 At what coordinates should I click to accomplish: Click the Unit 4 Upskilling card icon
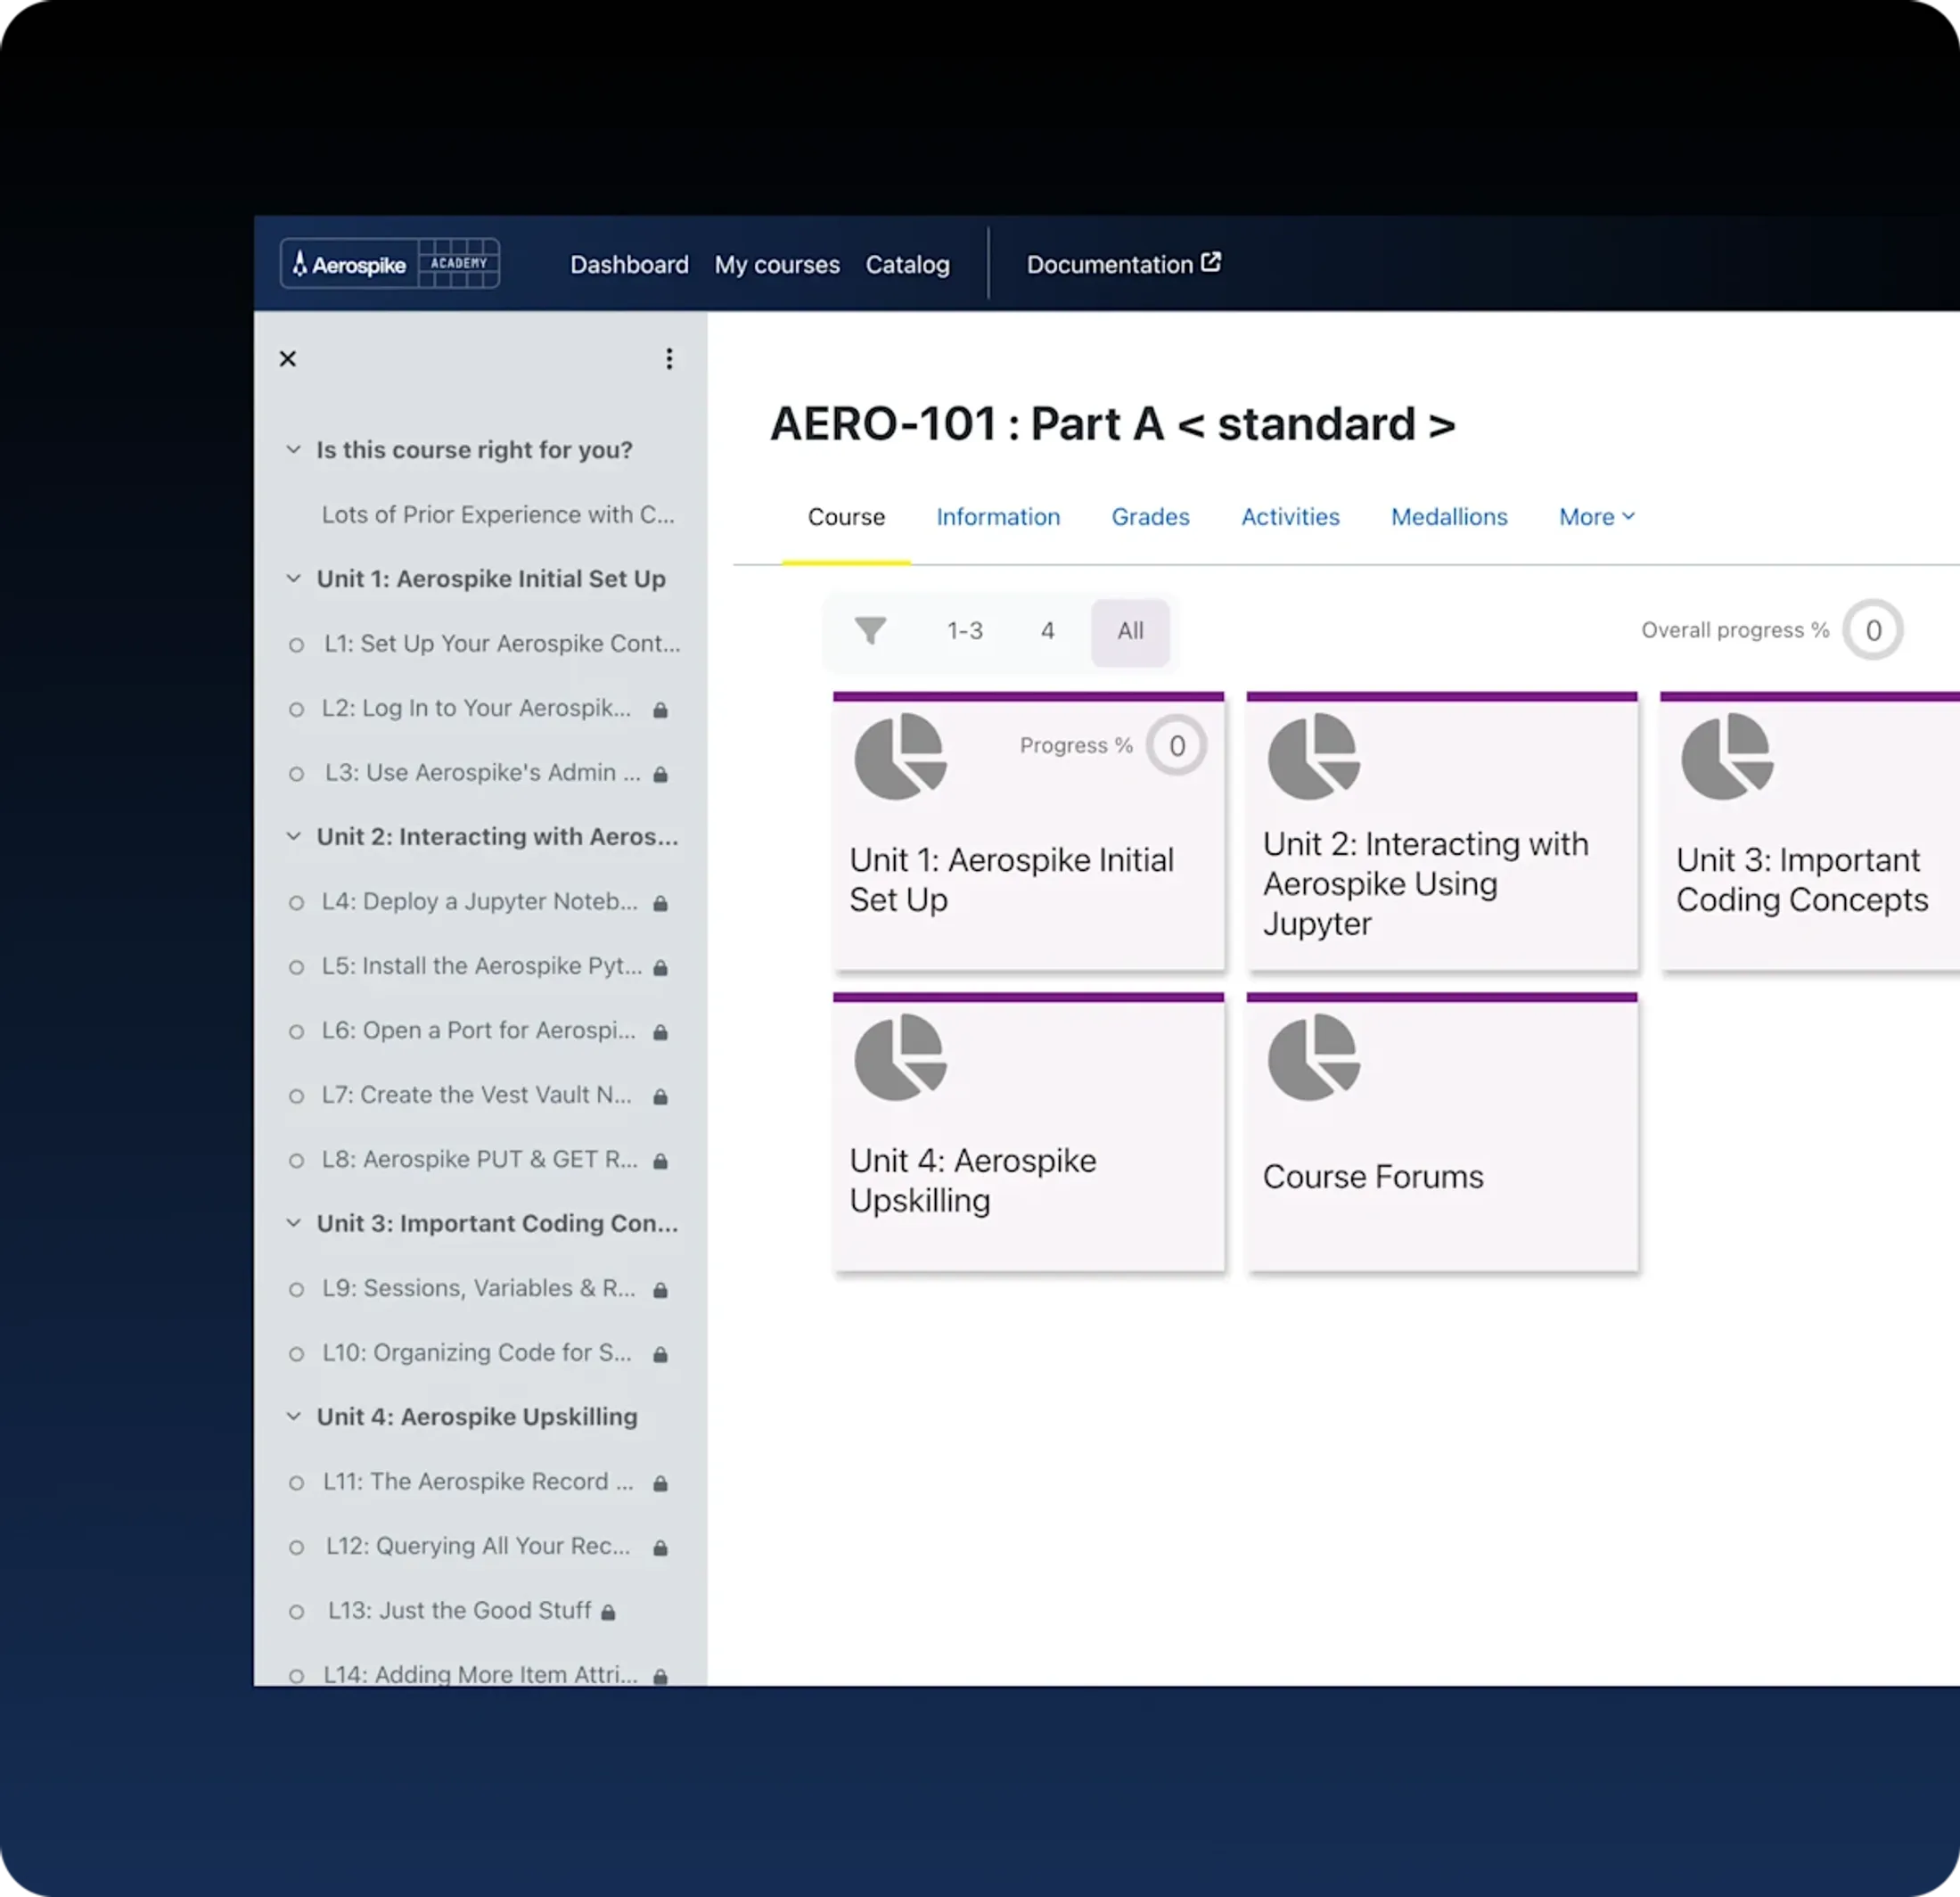click(900, 1057)
